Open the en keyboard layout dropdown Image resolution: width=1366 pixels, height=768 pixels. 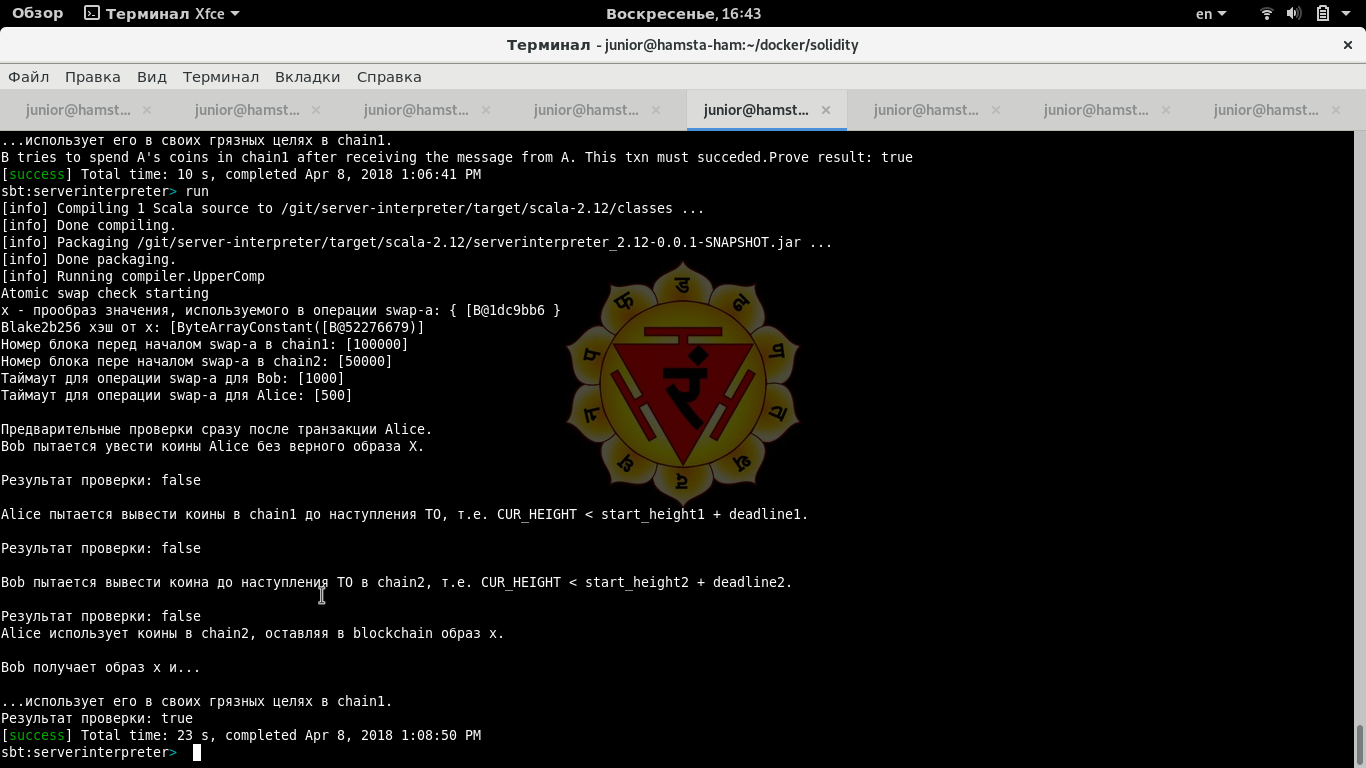pos(1211,14)
